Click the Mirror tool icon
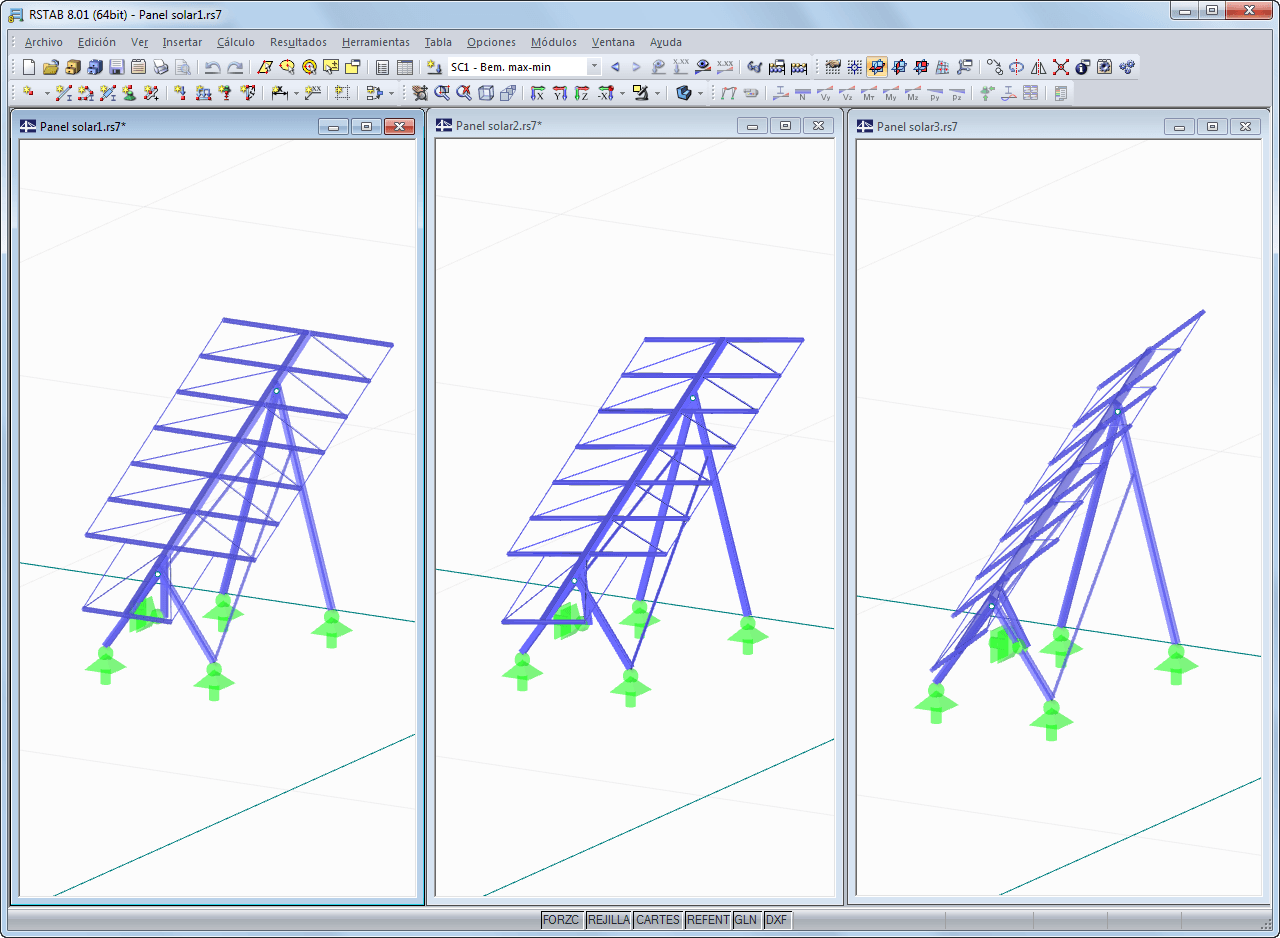1280x938 pixels. [x=1039, y=67]
